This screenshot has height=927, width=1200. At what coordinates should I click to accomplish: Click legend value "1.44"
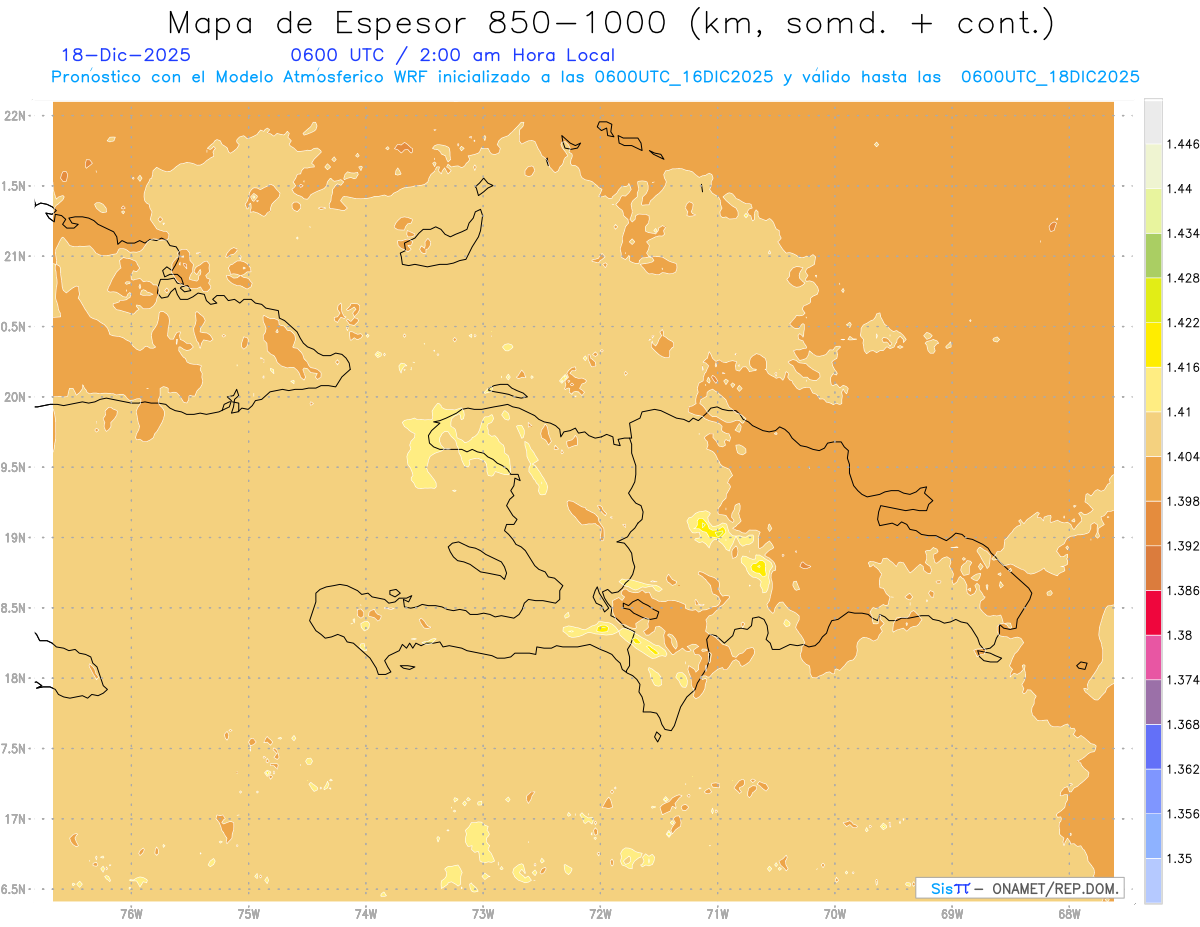[1178, 189]
